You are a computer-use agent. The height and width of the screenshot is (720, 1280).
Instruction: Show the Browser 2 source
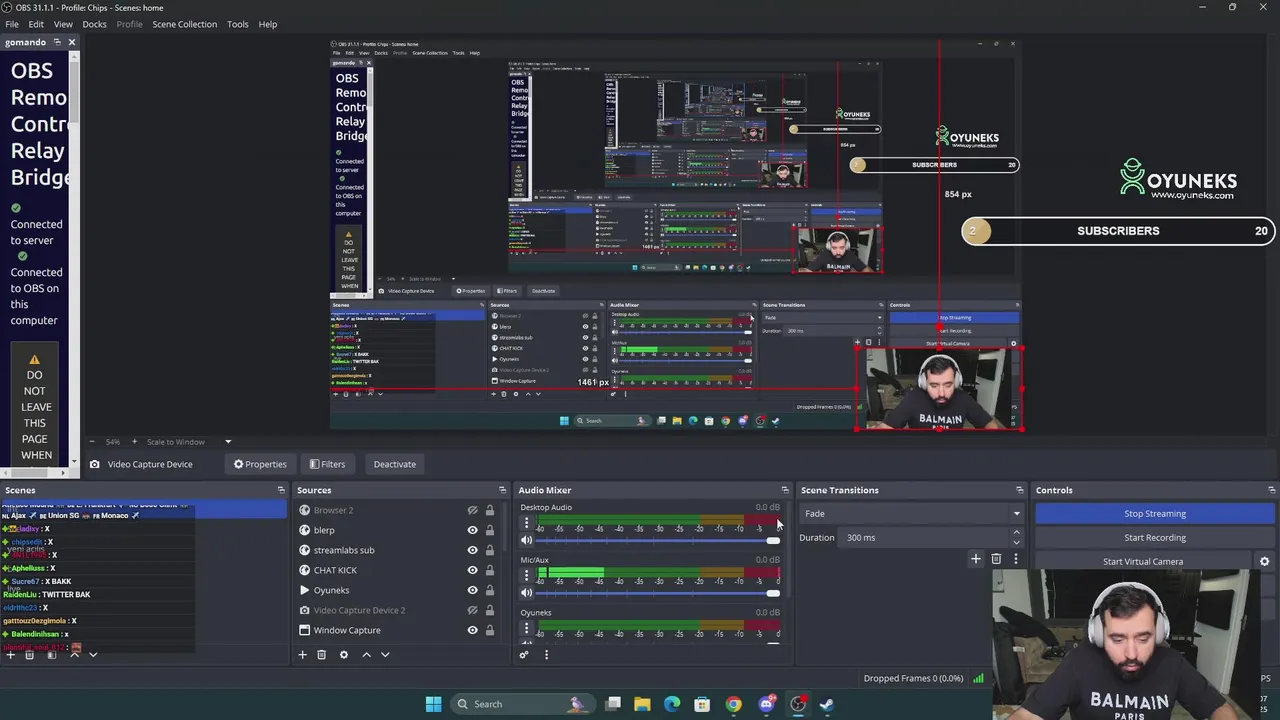click(x=472, y=510)
